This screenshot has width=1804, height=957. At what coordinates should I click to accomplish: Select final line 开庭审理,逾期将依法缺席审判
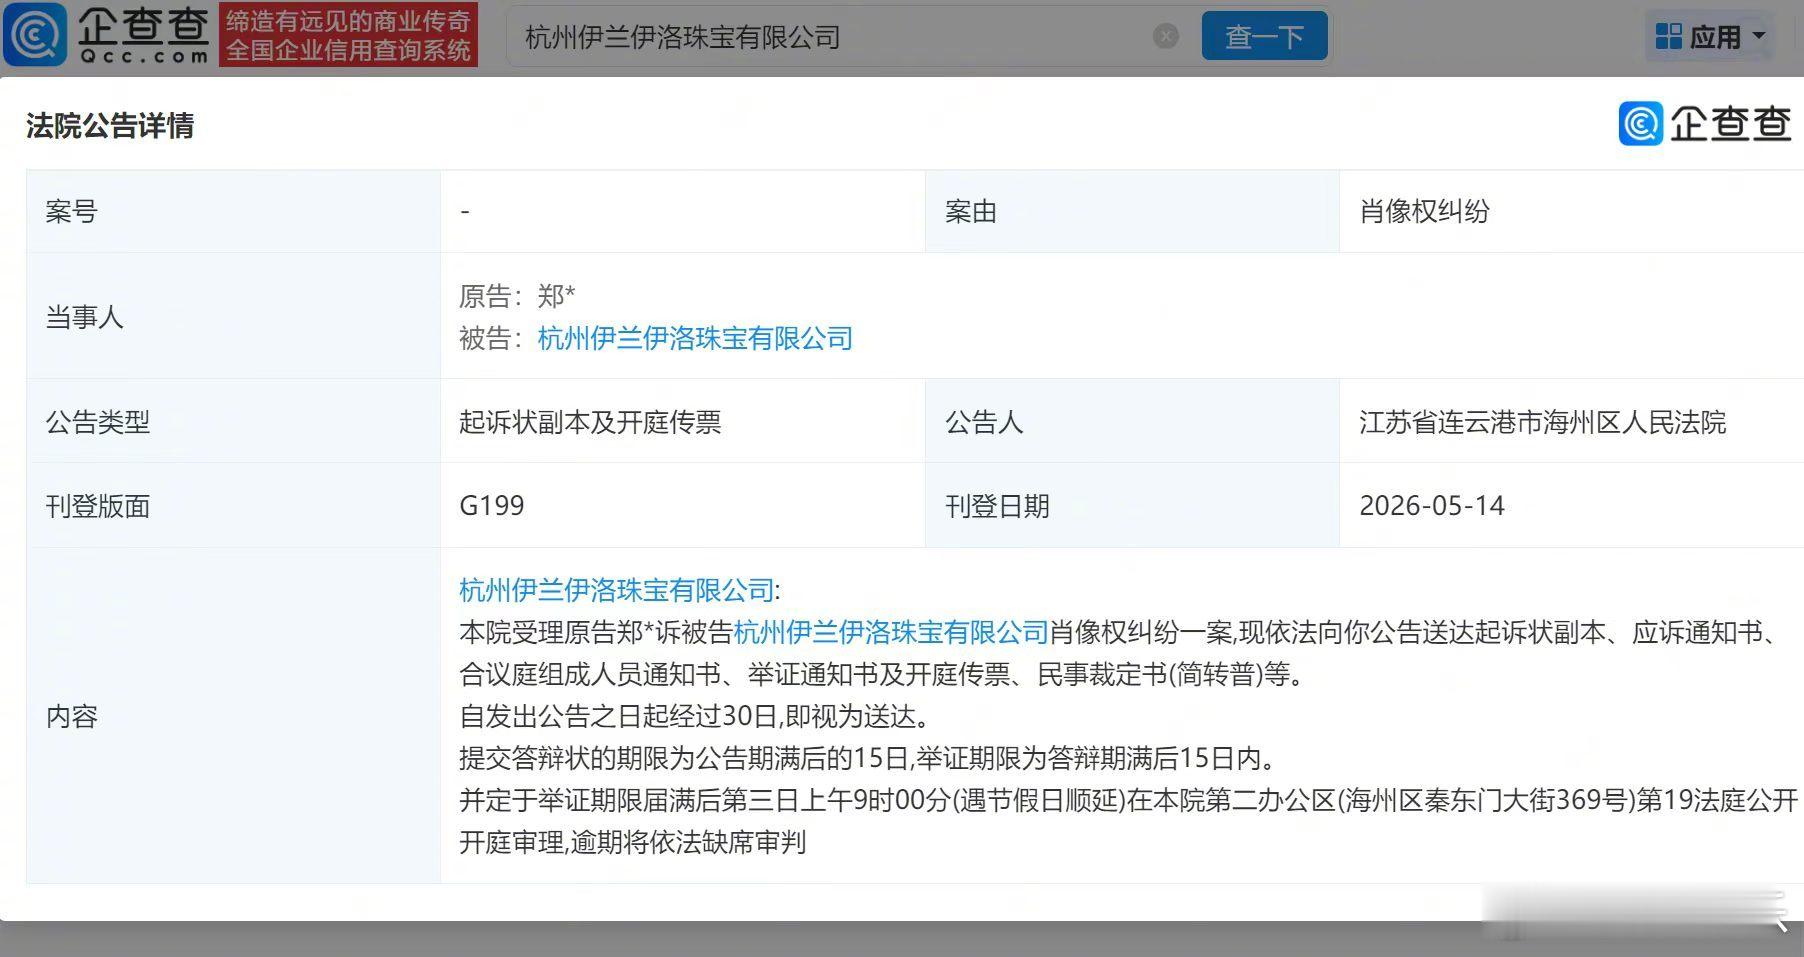coord(632,842)
